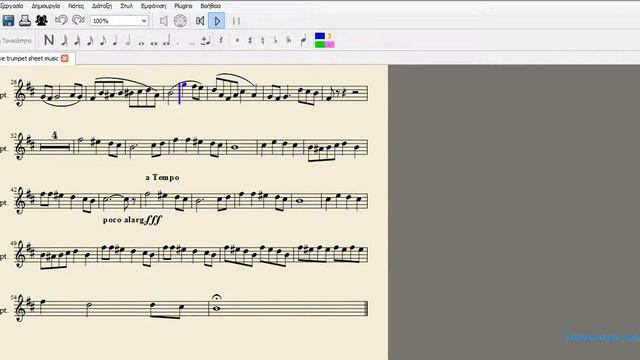Click the rest input button

(221, 40)
